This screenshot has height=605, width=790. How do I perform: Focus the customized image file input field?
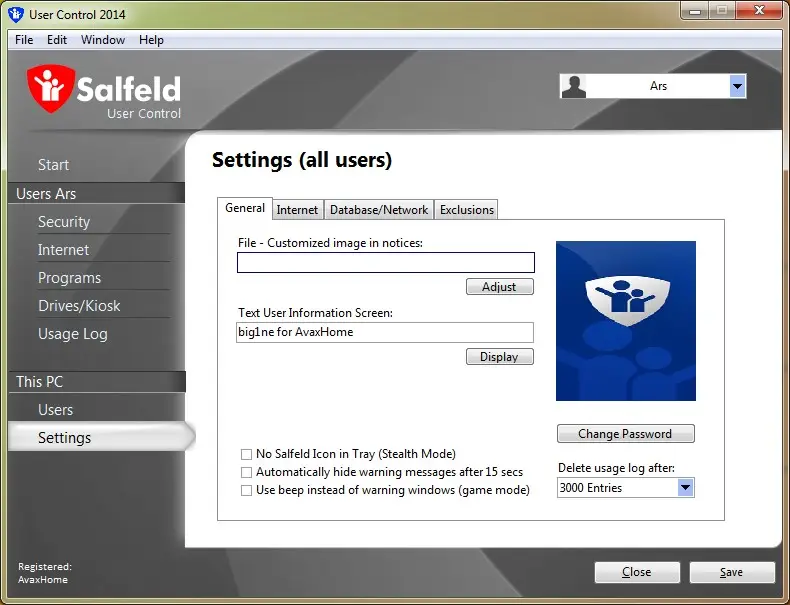(x=385, y=262)
